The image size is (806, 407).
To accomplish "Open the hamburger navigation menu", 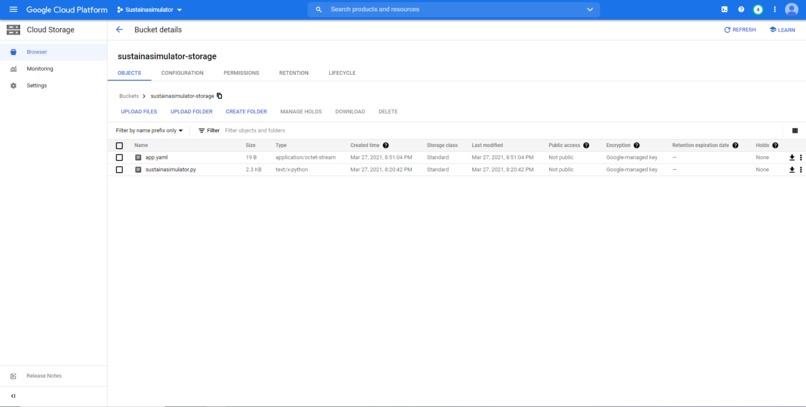I will [x=13, y=9].
